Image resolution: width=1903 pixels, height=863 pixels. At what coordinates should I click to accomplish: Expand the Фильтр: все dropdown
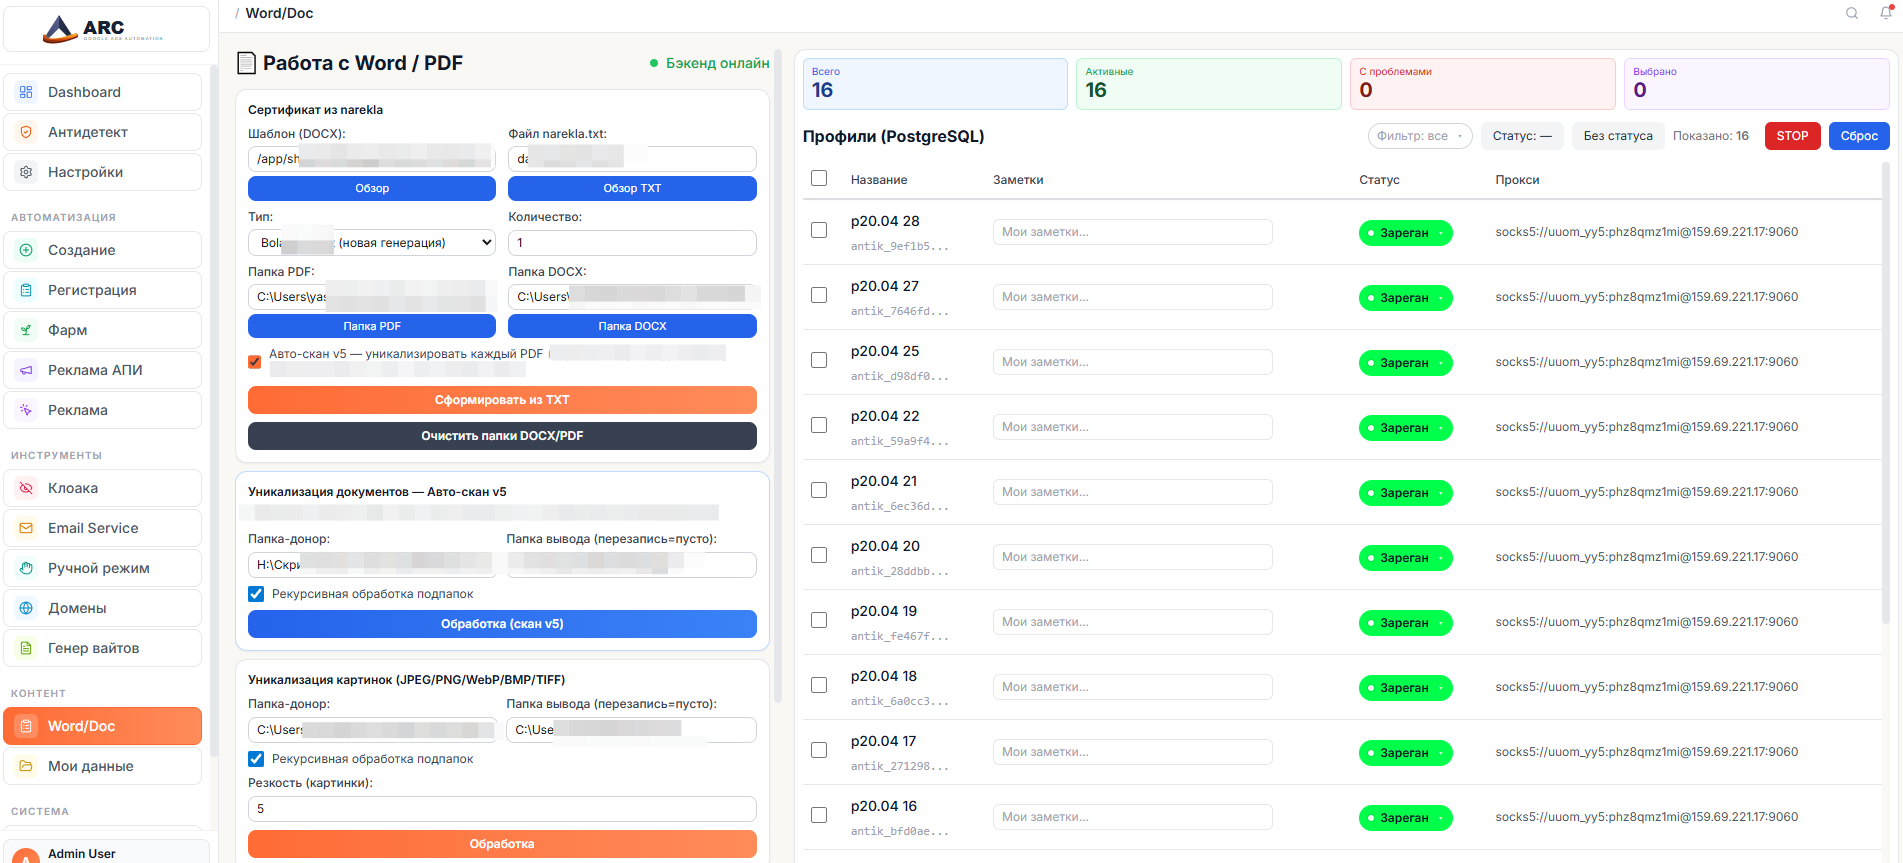coord(1419,136)
